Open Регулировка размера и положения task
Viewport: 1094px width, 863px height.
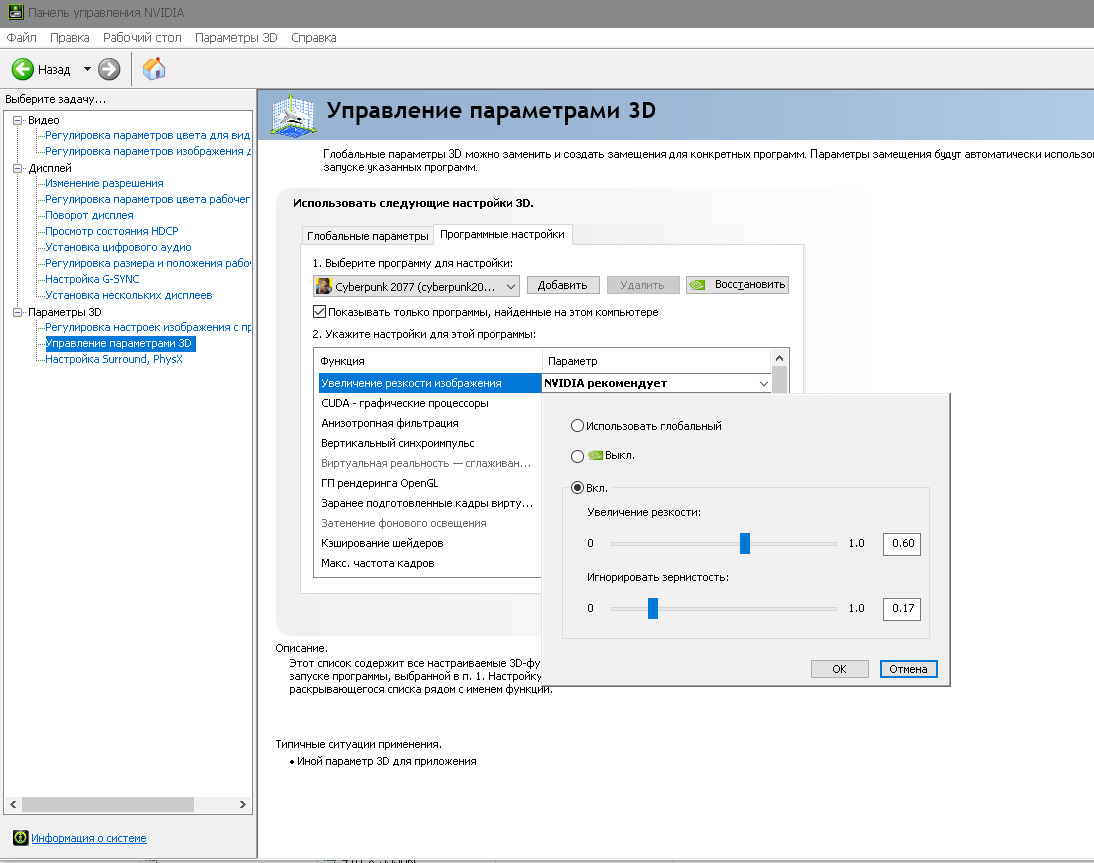tap(147, 263)
